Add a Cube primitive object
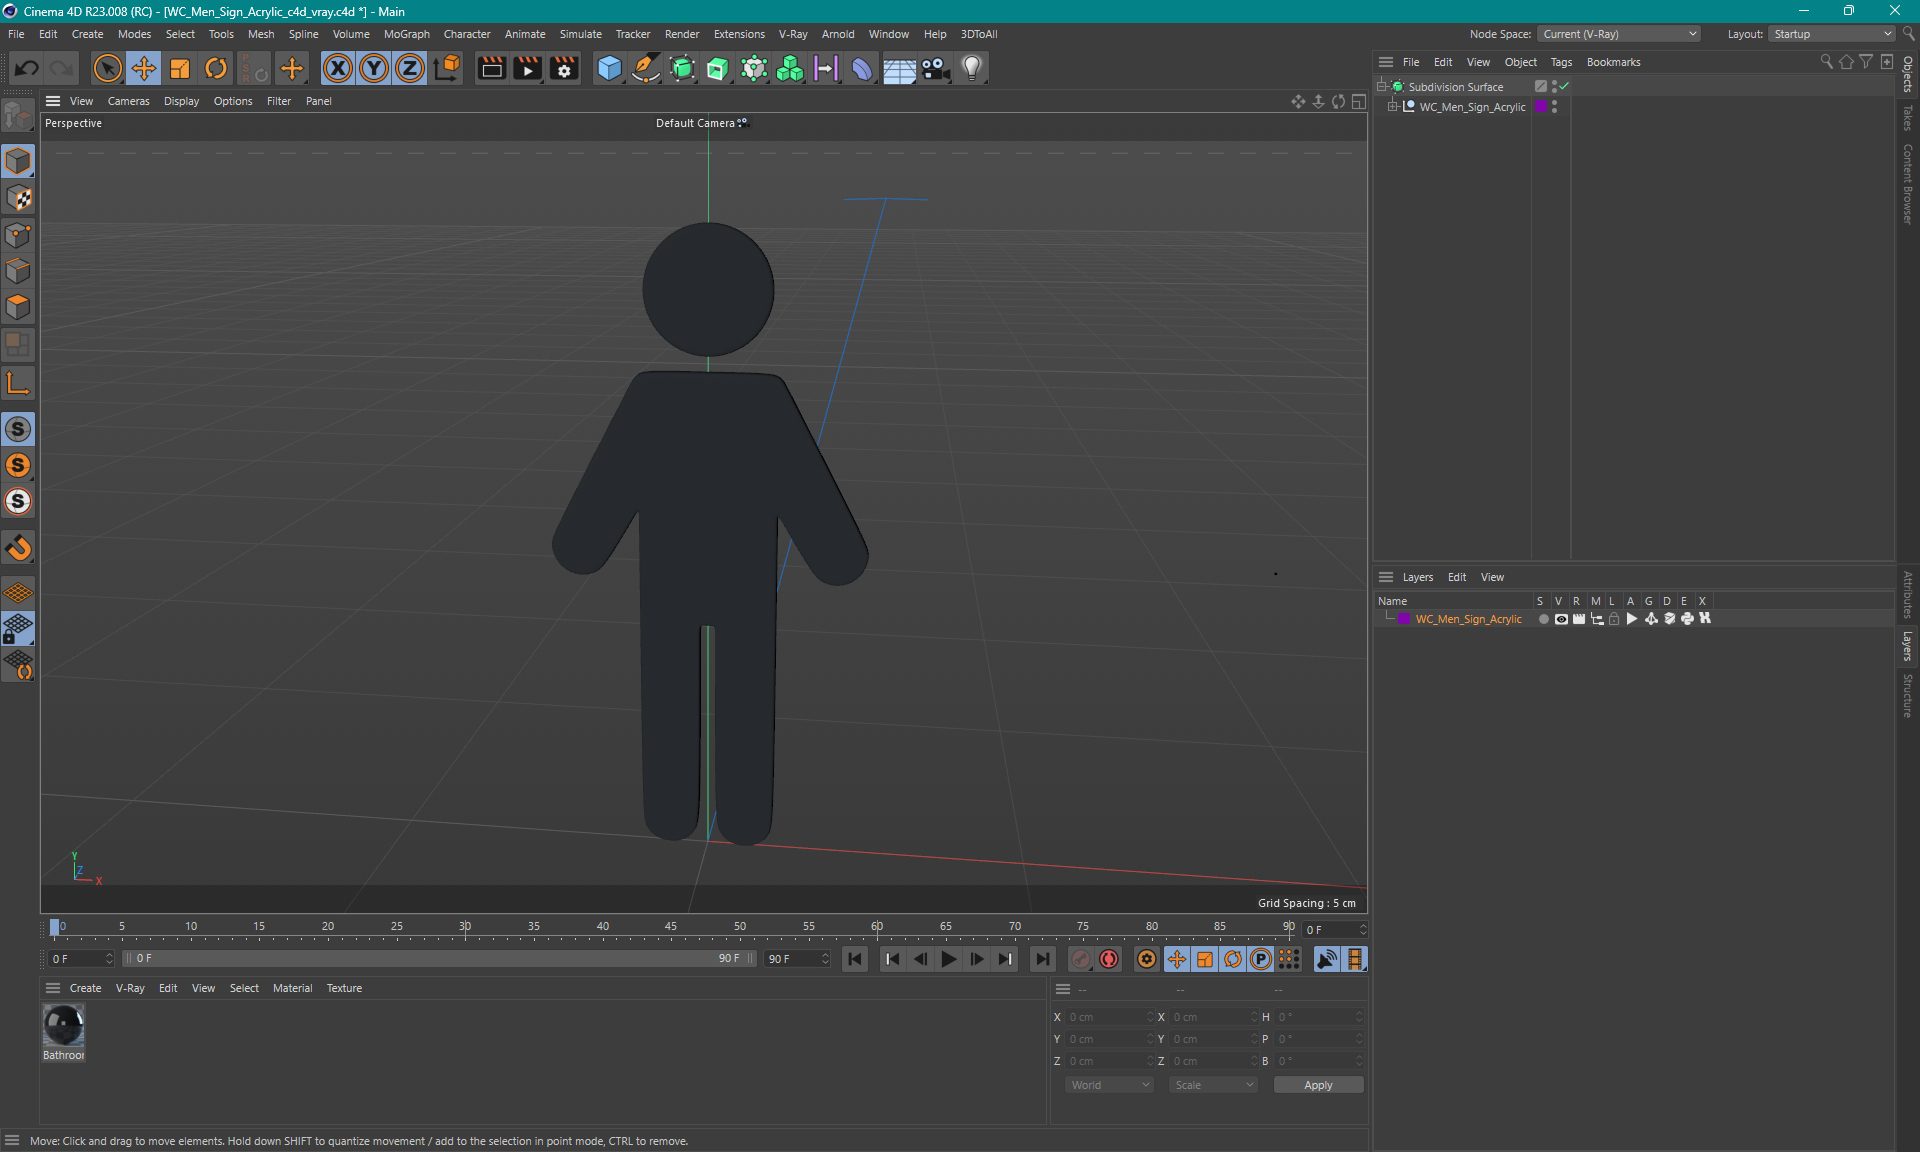 coord(609,68)
